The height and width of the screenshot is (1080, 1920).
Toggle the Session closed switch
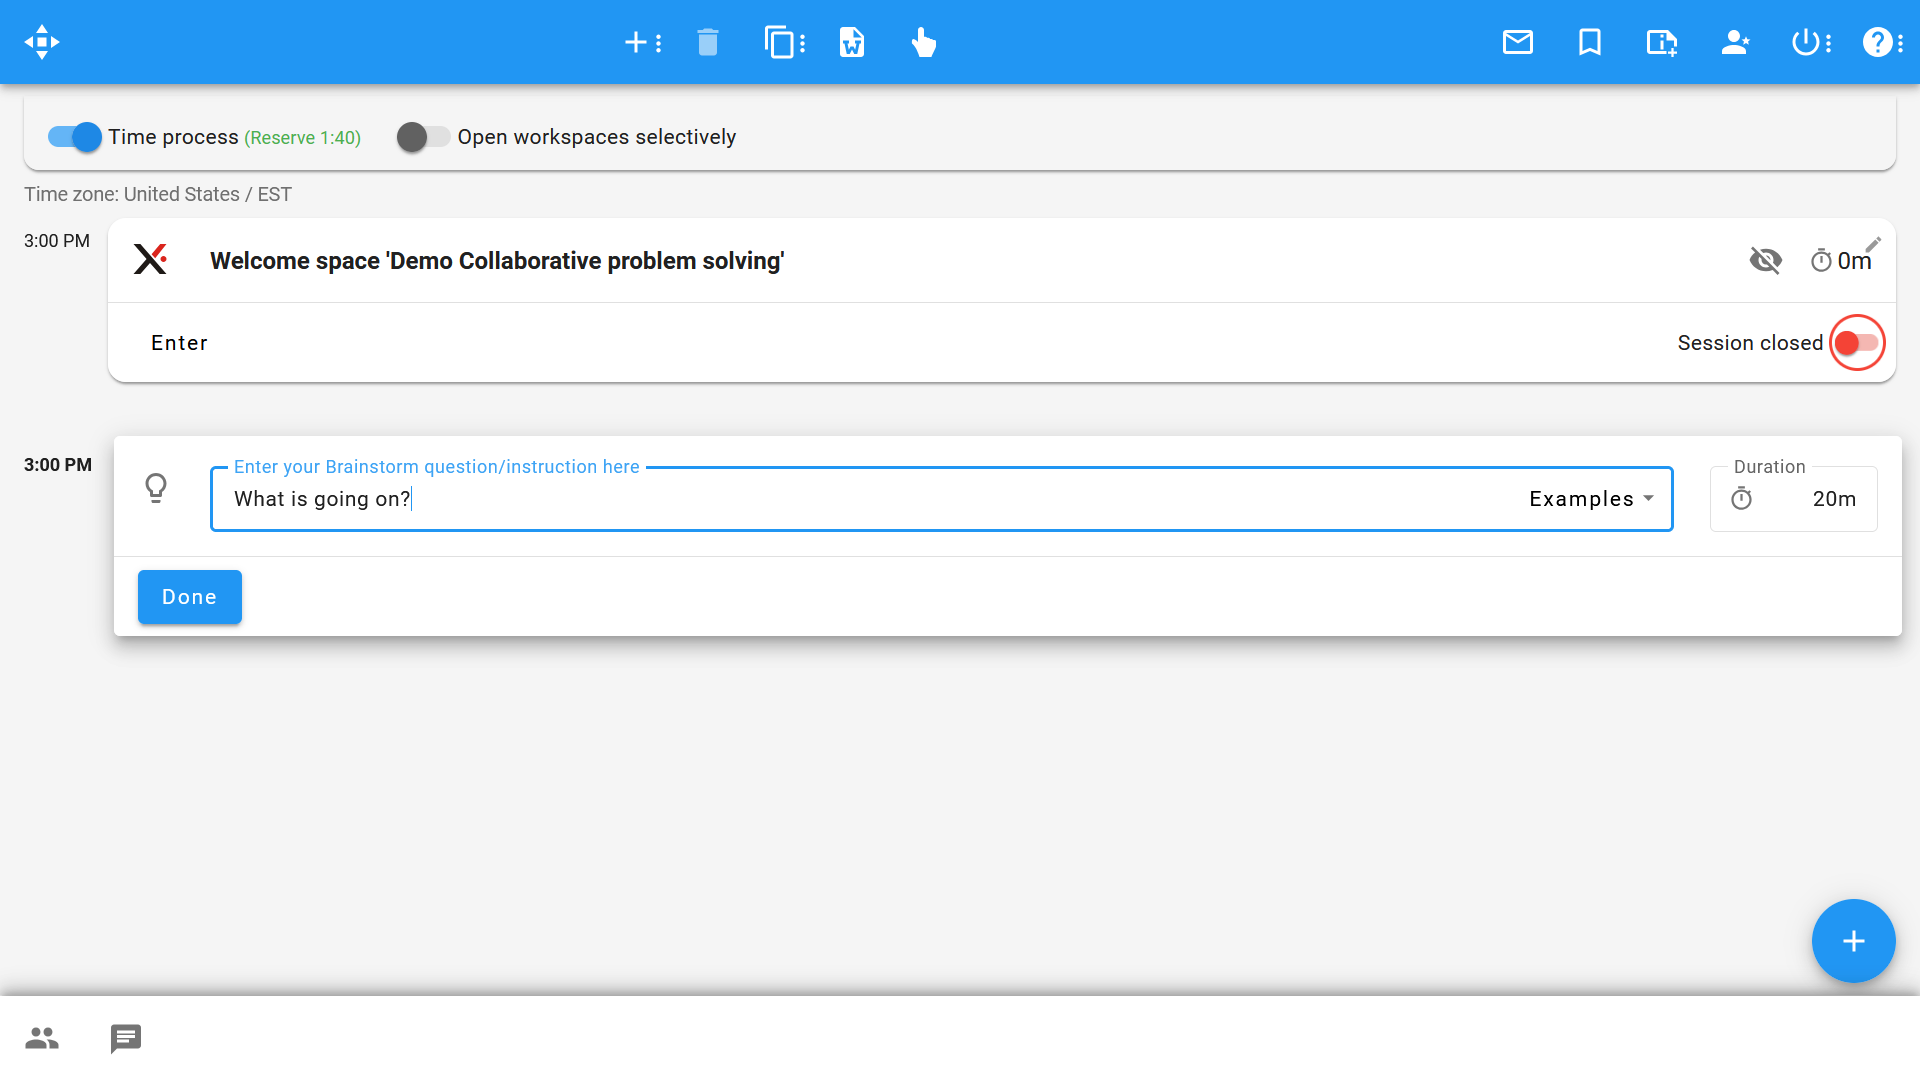coord(1857,343)
